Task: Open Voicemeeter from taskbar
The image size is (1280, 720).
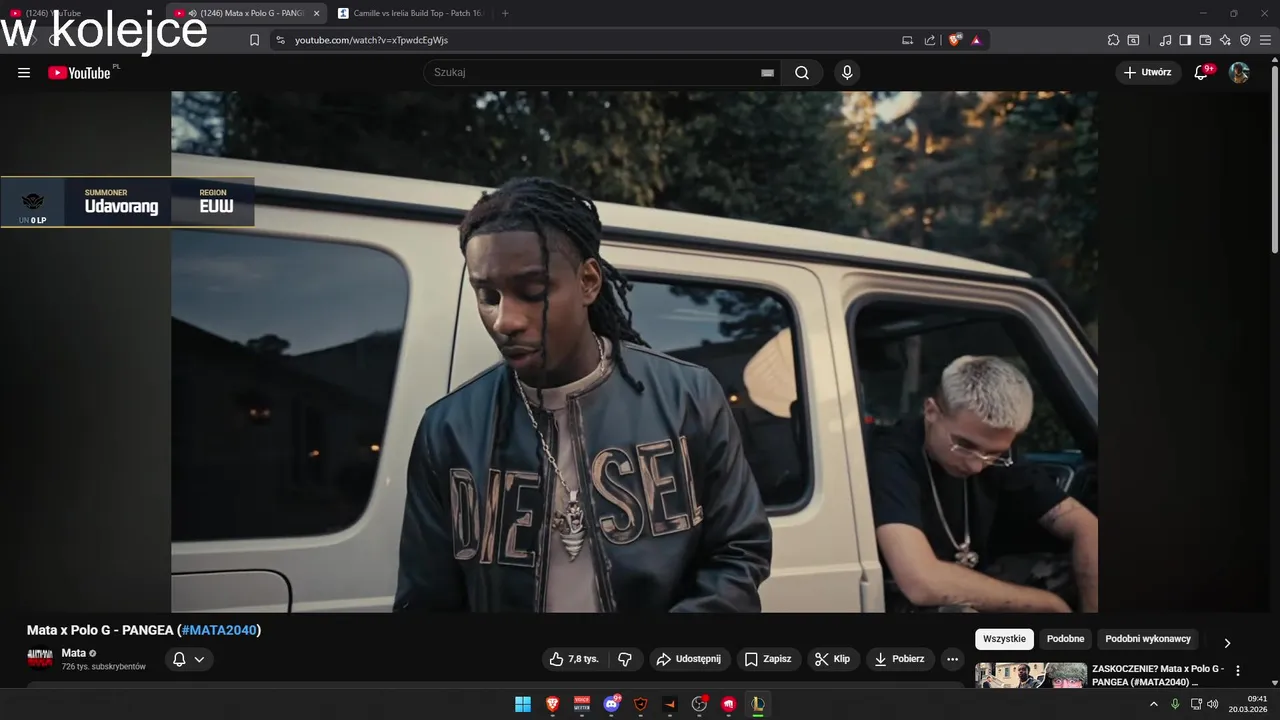Action: point(582,704)
